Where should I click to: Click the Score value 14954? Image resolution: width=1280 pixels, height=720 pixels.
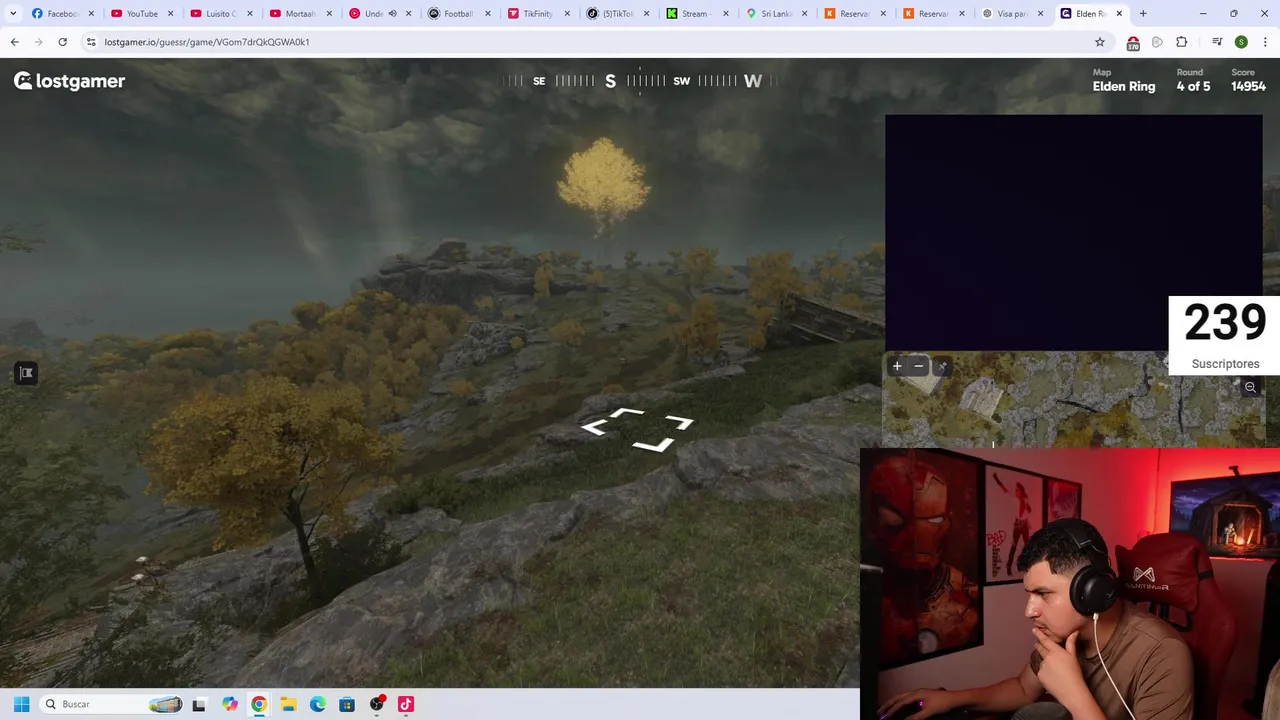(1248, 87)
